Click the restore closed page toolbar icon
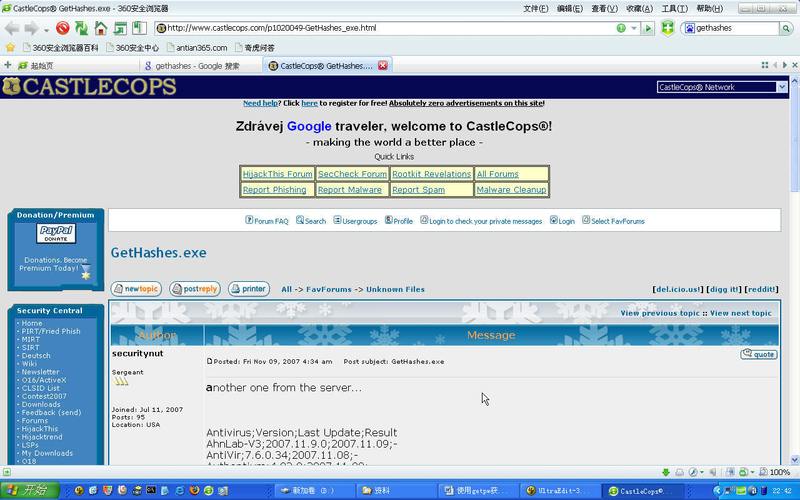This screenshot has width=800, height=500. [120, 28]
